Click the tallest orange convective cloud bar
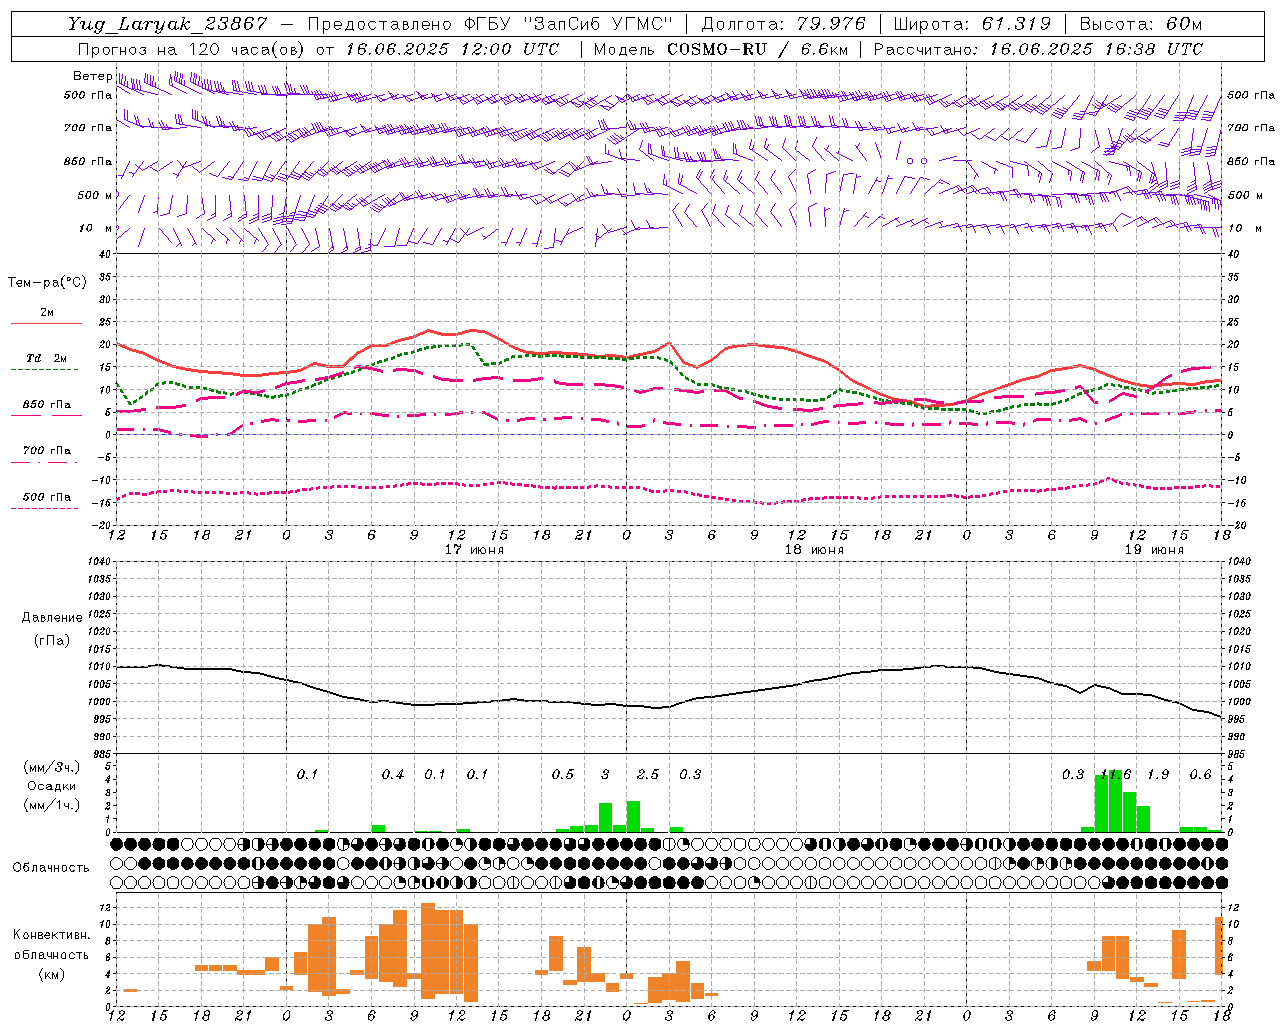This screenshot has width=1280, height=1024. 428,951
